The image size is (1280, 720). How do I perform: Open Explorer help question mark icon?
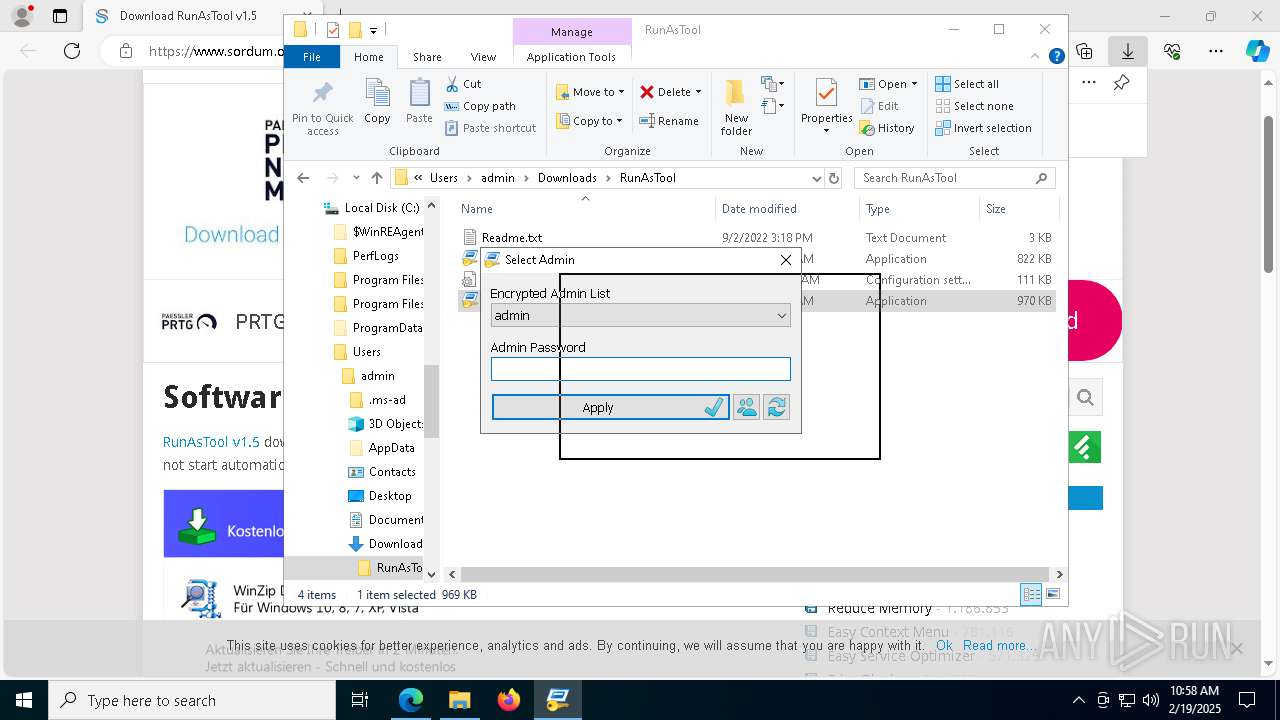pos(1056,57)
